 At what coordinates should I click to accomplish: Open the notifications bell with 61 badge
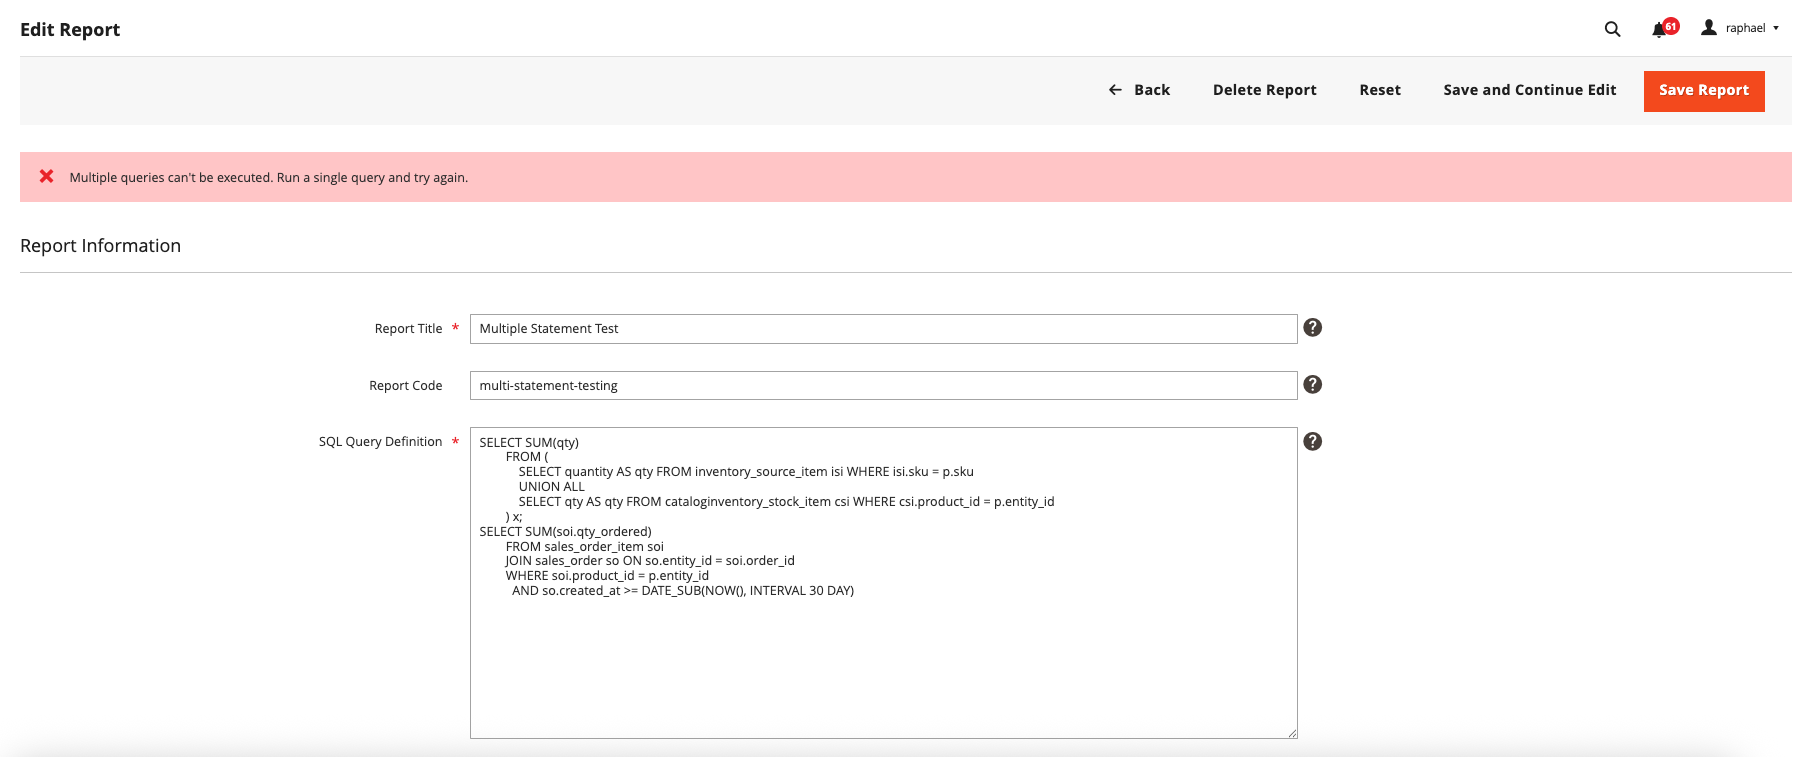point(1661,29)
